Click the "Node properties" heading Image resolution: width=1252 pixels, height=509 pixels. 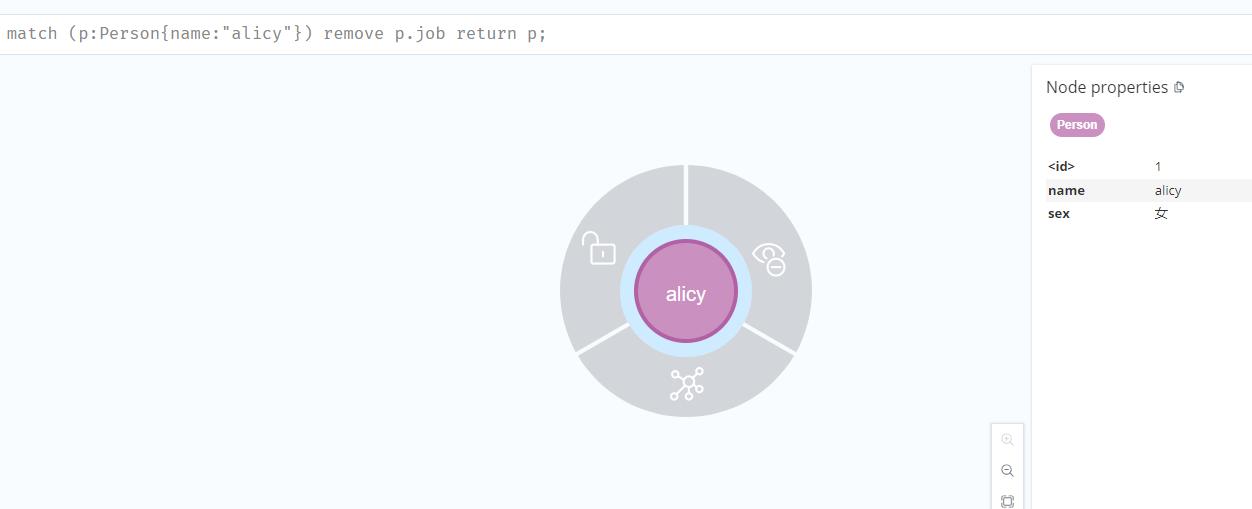click(x=1106, y=87)
